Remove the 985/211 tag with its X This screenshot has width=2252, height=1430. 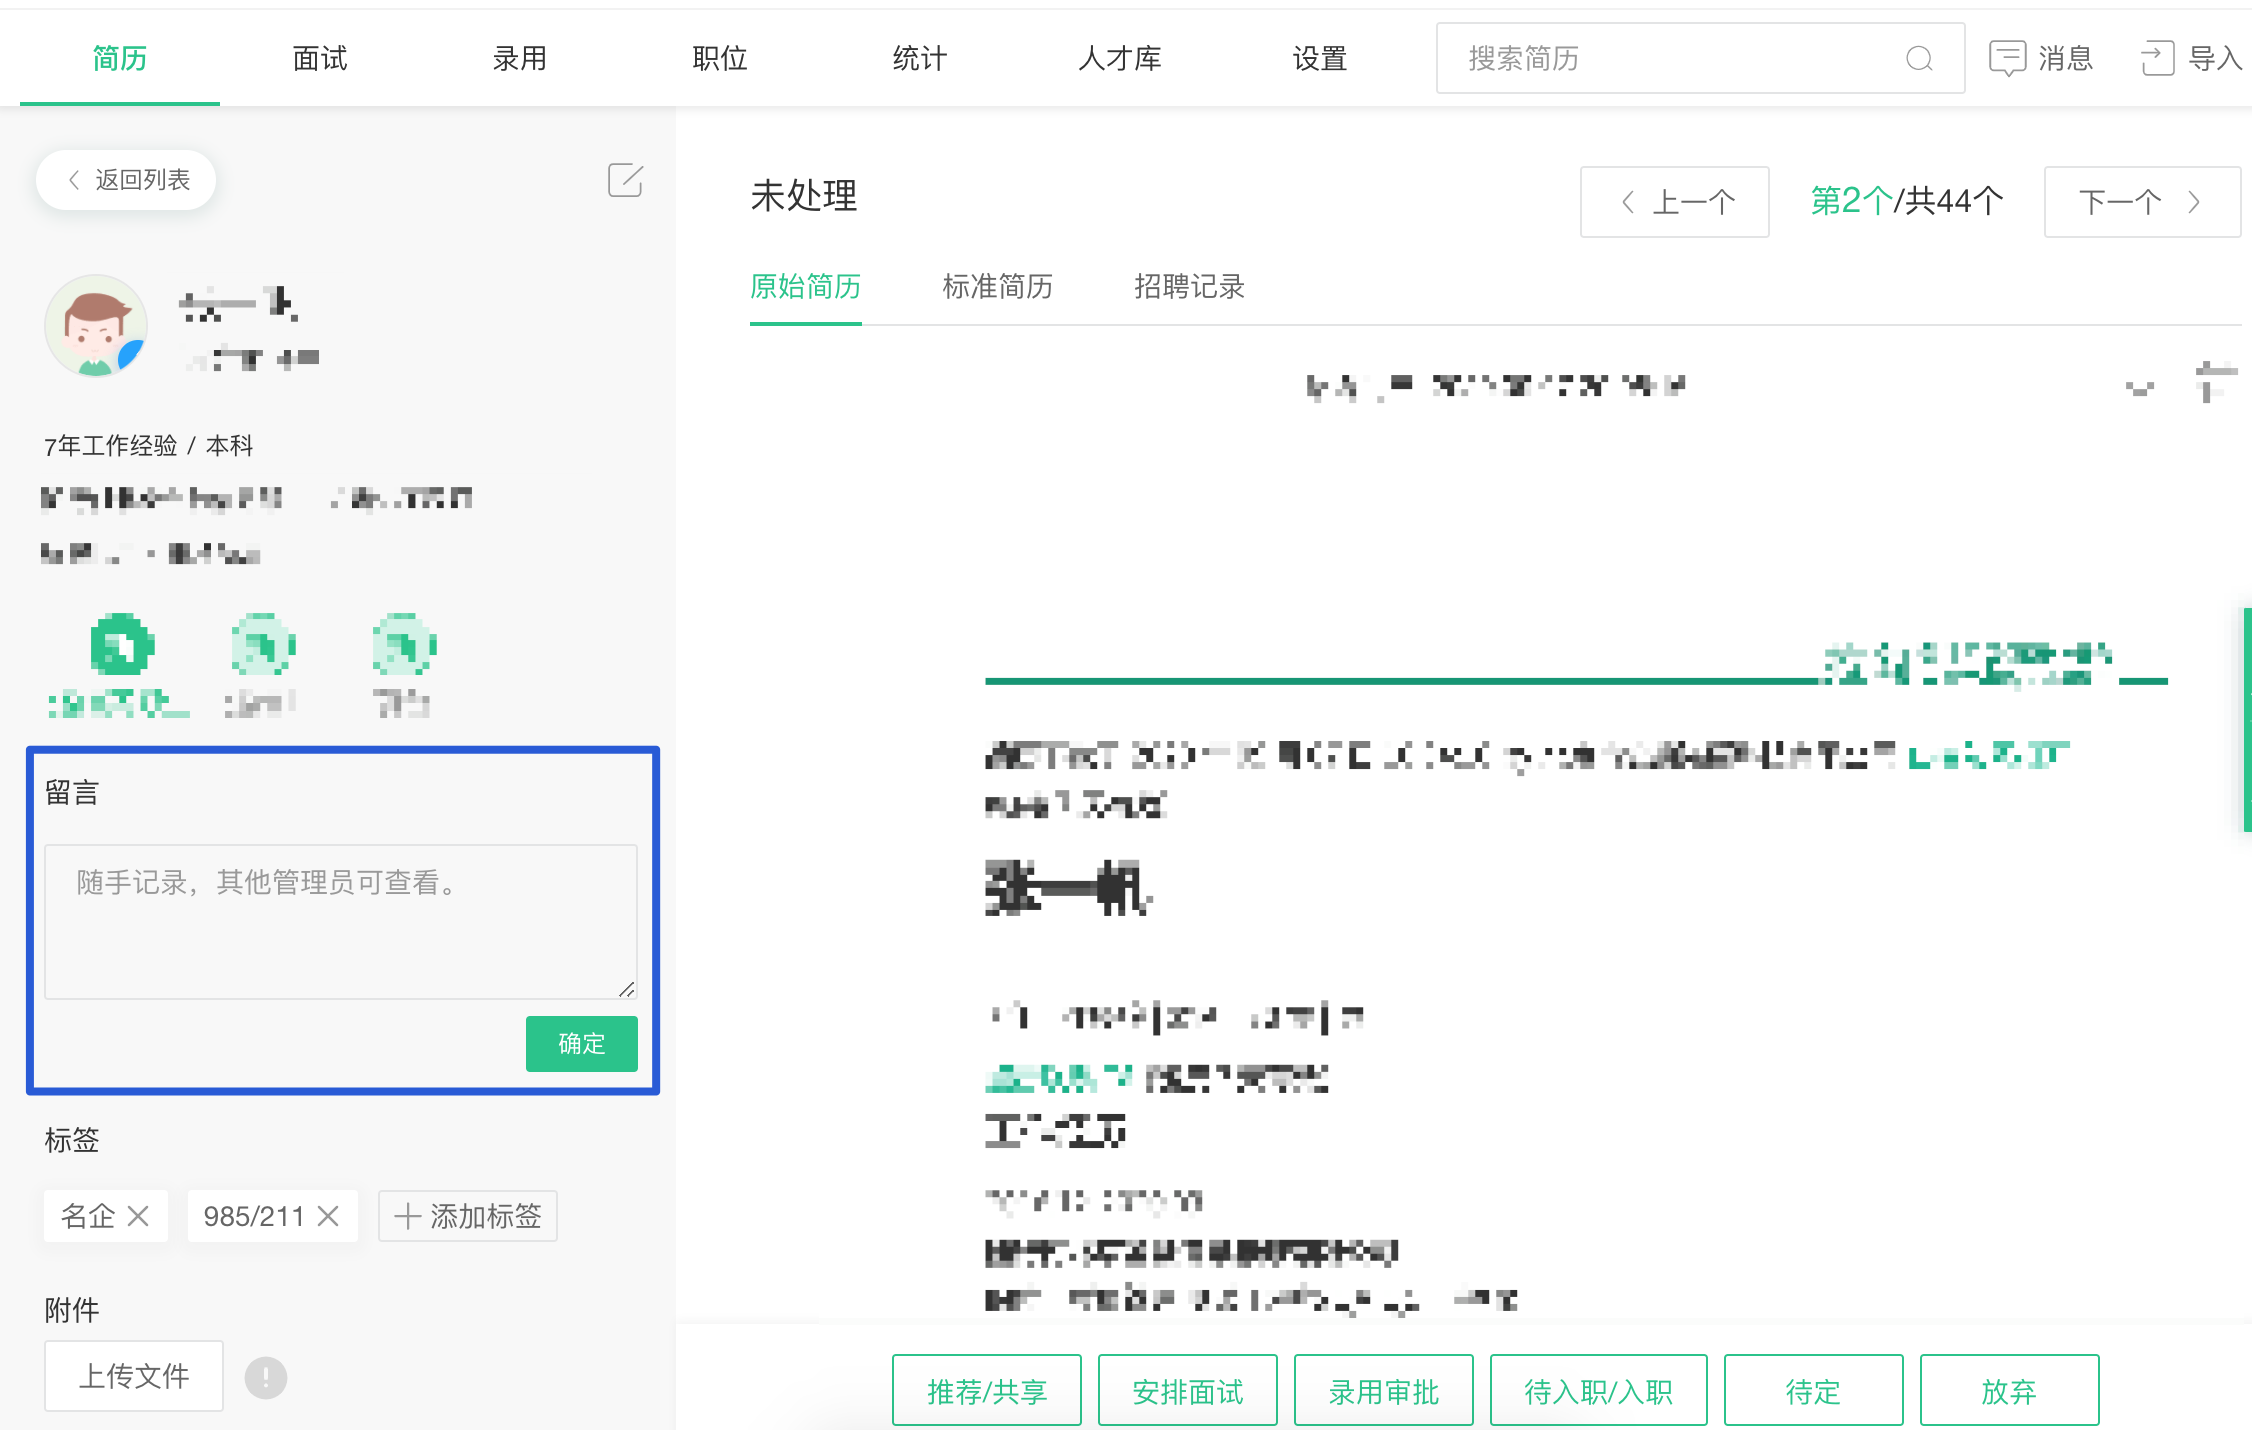tap(328, 1216)
